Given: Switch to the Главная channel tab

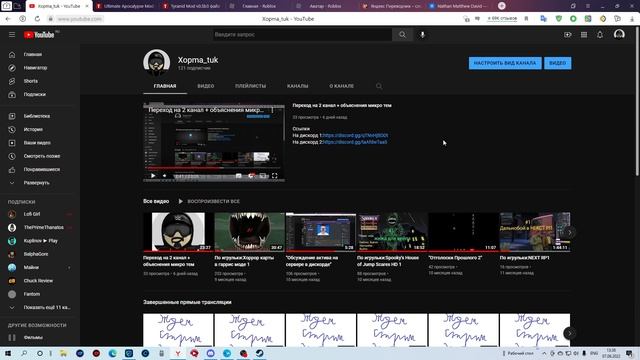Looking at the screenshot, I should click(x=165, y=86).
